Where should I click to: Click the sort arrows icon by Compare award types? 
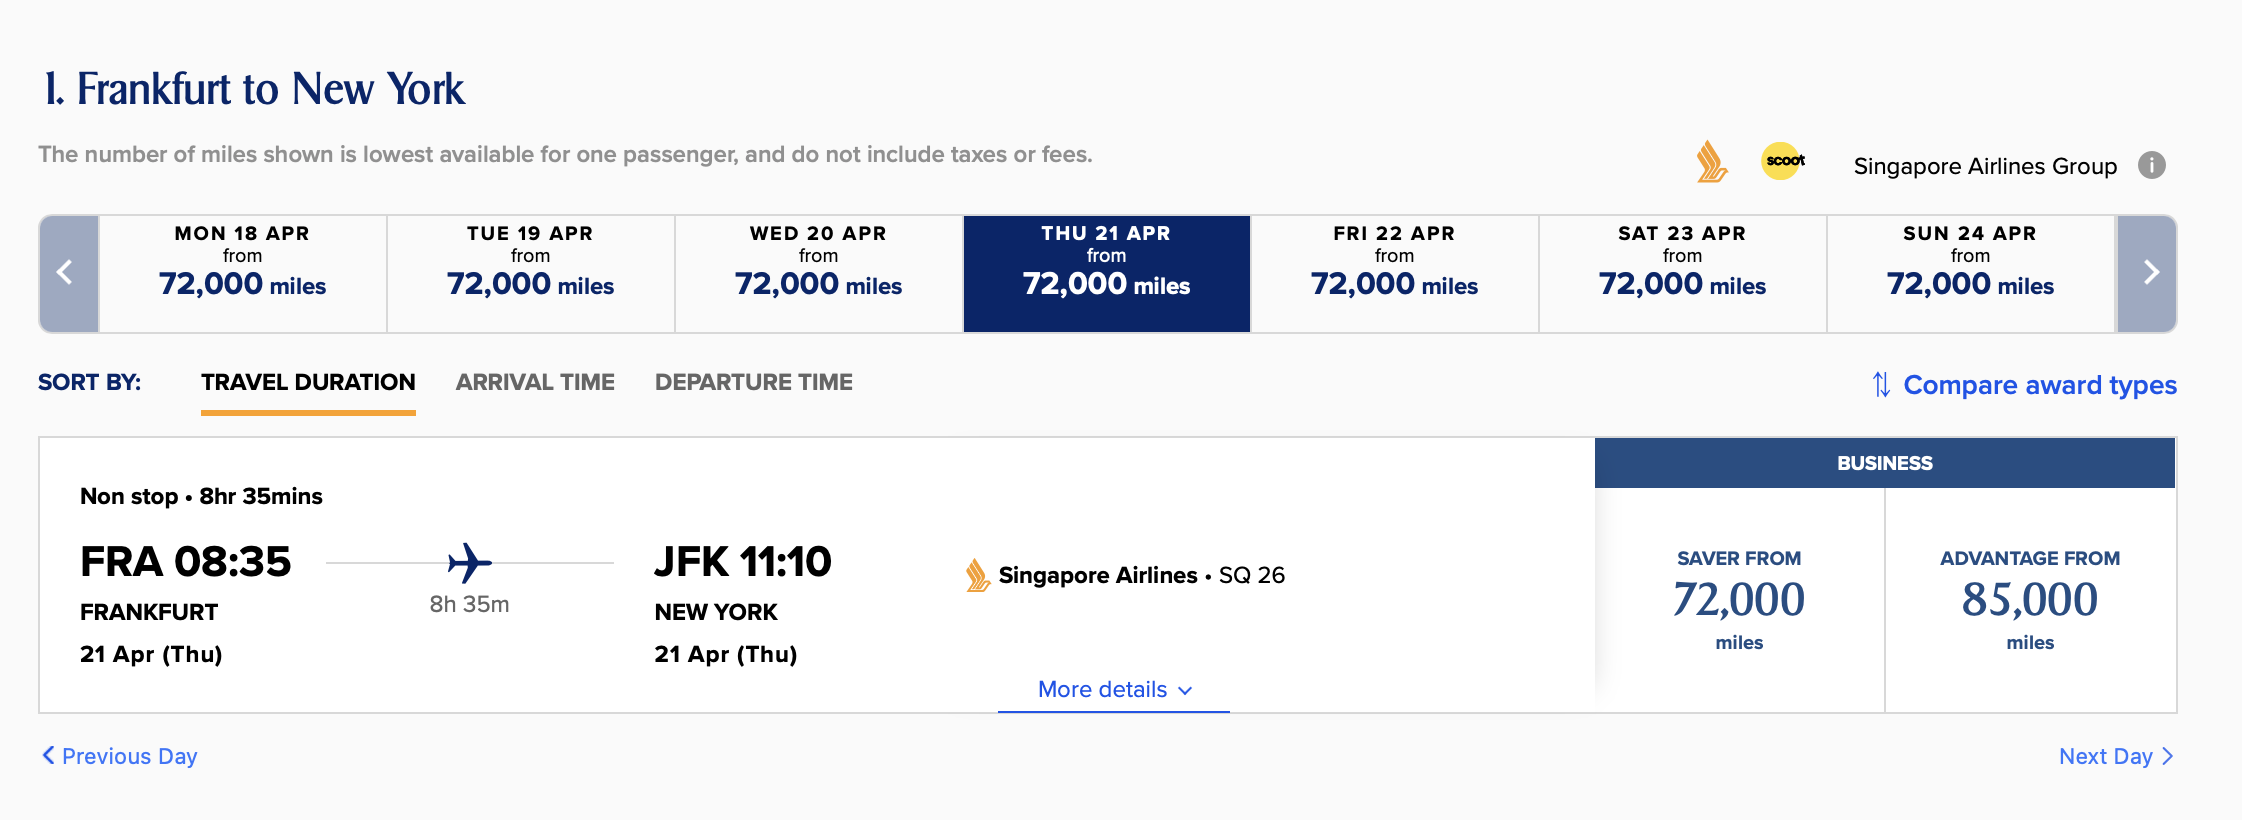point(1881,385)
